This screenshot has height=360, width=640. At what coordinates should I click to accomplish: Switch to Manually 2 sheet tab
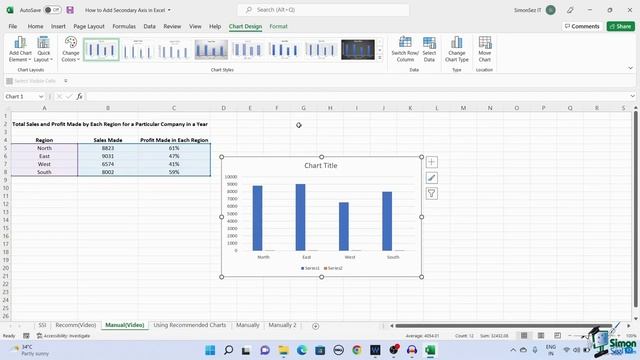click(x=282, y=325)
